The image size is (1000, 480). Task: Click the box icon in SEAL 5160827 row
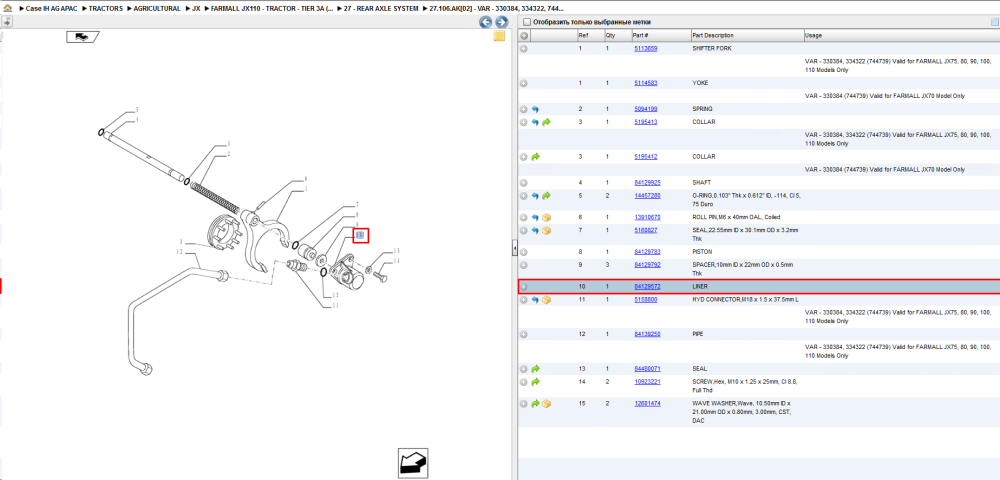(547, 230)
